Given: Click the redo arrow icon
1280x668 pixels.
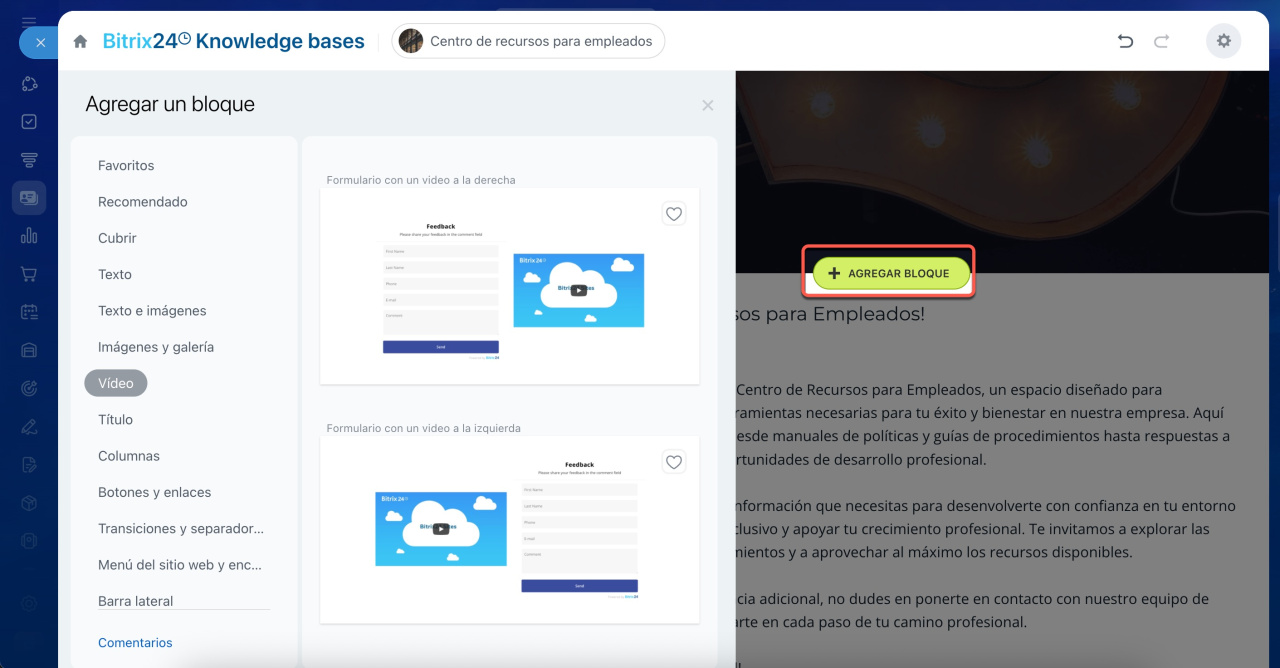Looking at the screenshot, I should click(1161, 41).
